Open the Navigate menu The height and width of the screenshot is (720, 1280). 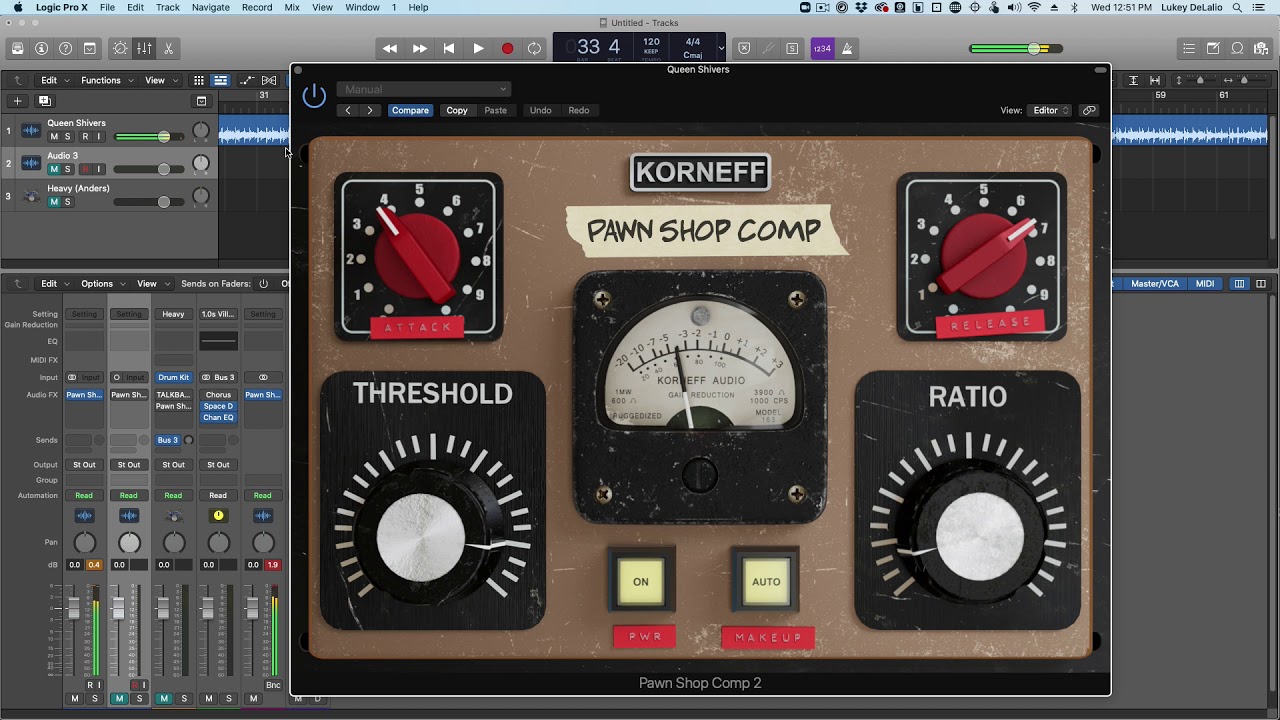[x=210, y=7]
